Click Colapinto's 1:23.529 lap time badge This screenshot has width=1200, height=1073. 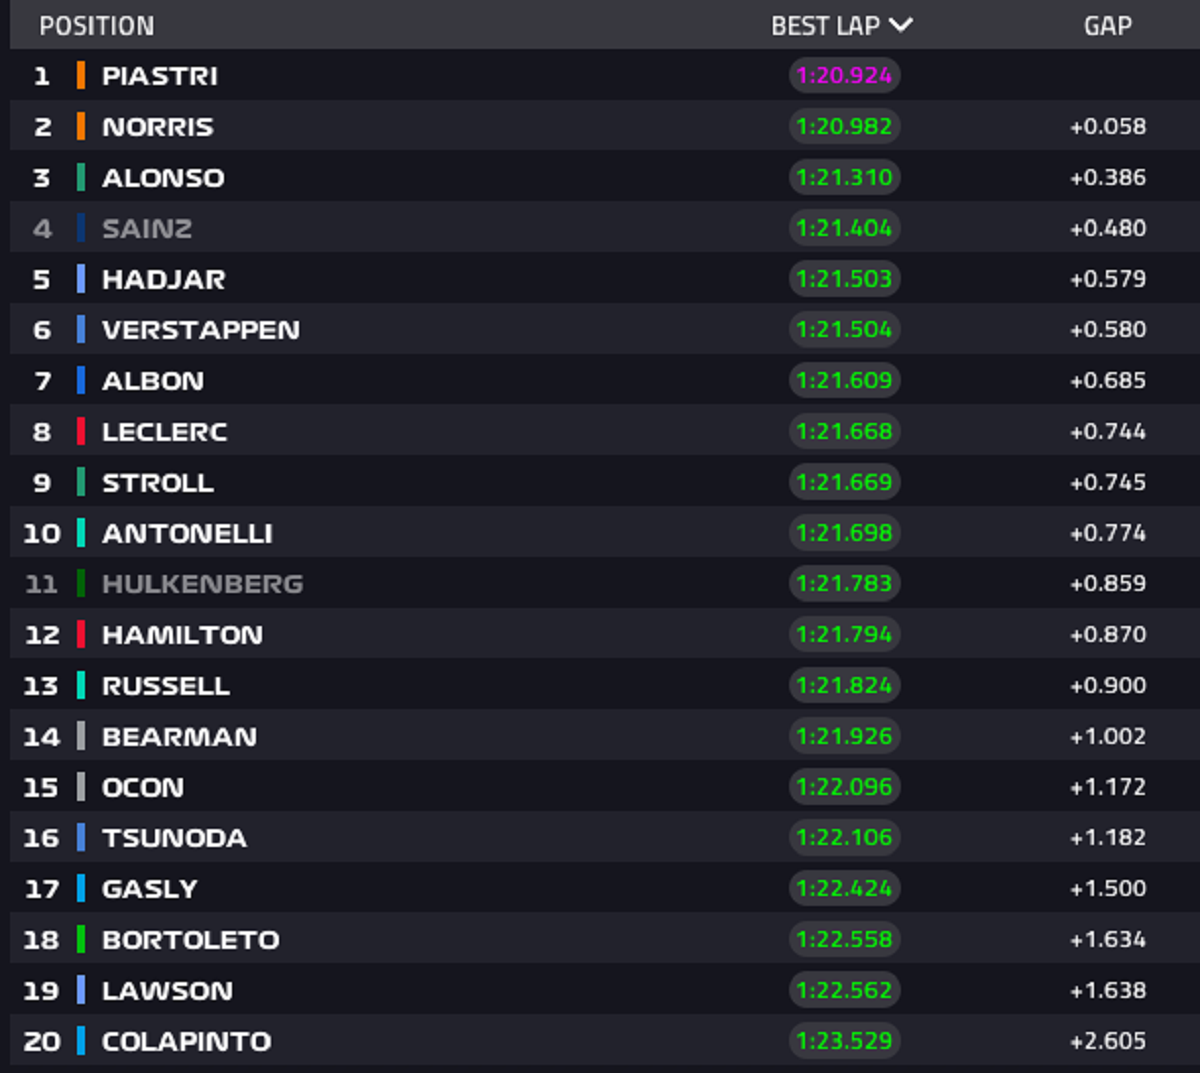844,1041
